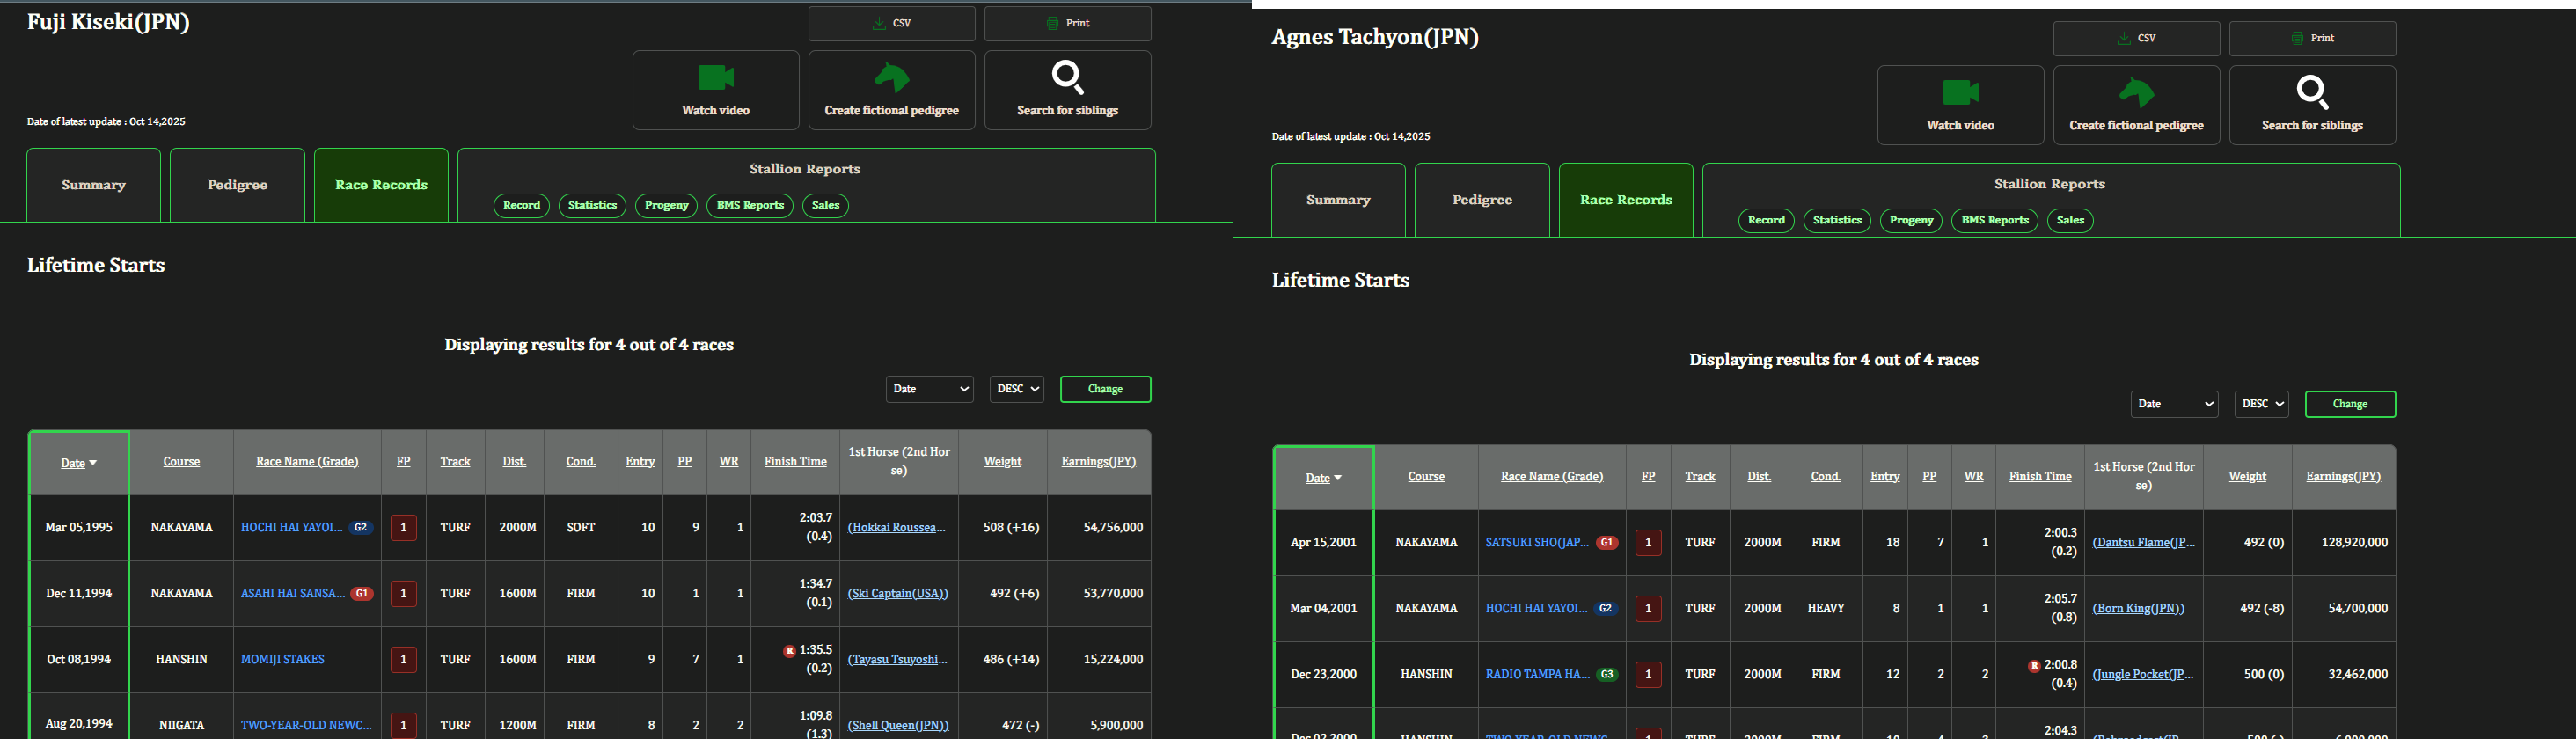
Task: Sort Fuji Kiseki's table by Dist. header
Action: (x=515, y=462)
